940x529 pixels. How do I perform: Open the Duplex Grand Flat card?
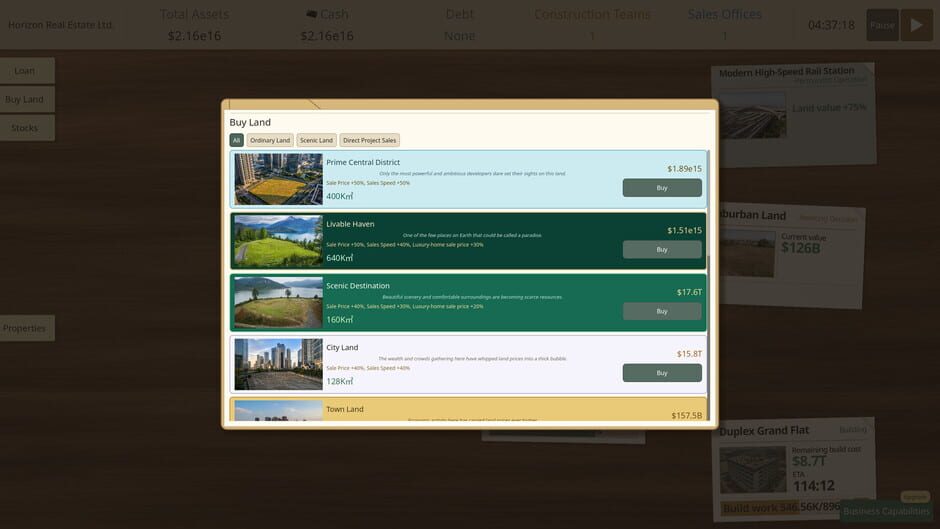tap(793, 469)
